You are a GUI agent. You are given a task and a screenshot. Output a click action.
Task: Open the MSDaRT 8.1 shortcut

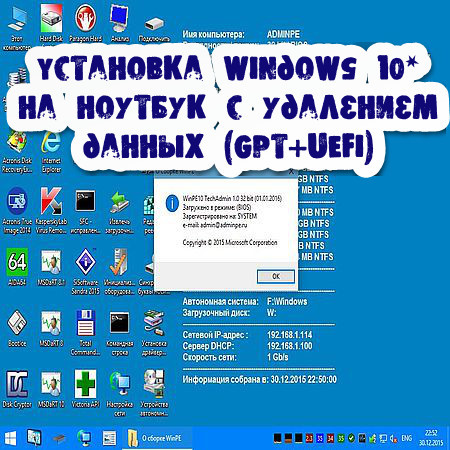point(51,268)
